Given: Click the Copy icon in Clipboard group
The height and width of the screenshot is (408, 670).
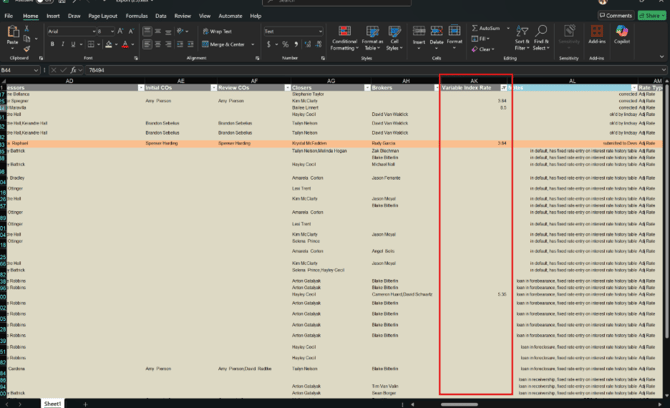Looking at the screenshot, I should (26, 39).
